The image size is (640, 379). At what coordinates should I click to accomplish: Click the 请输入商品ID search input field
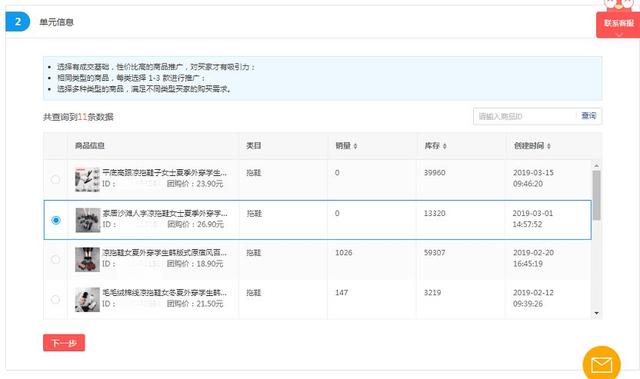525,116
